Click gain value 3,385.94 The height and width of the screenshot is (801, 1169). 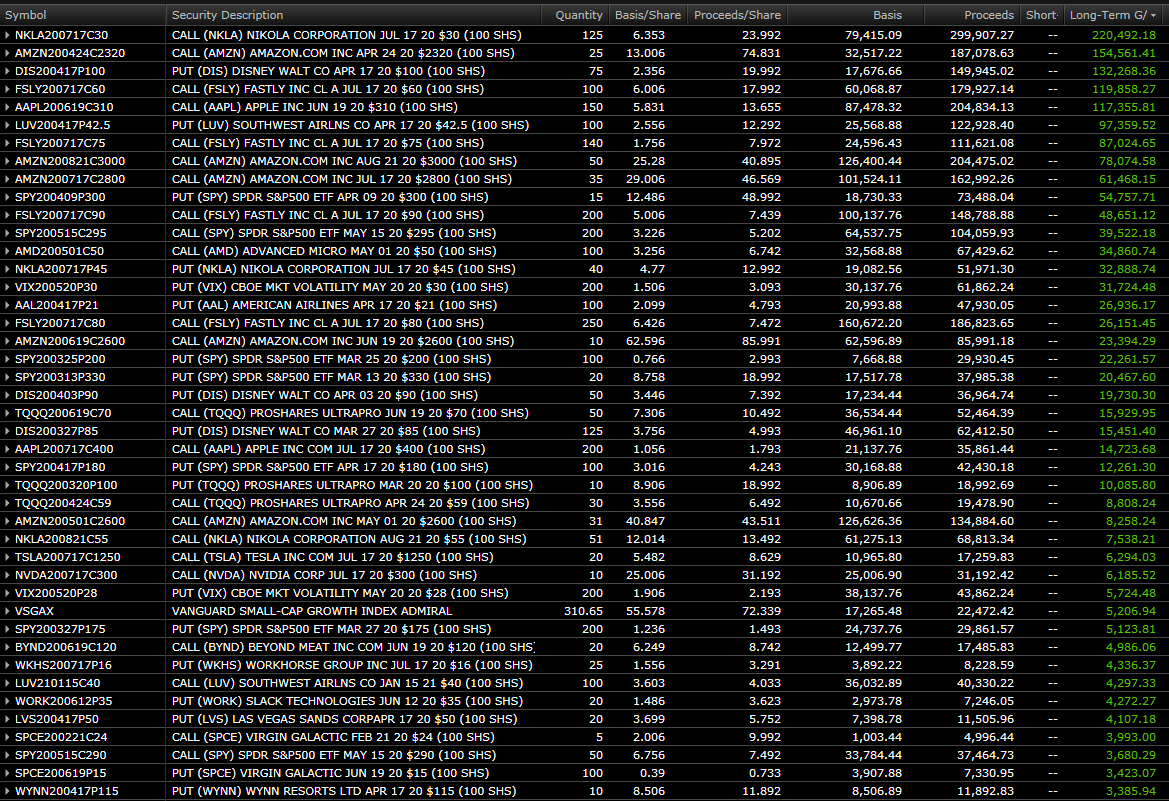[1131, 791]
